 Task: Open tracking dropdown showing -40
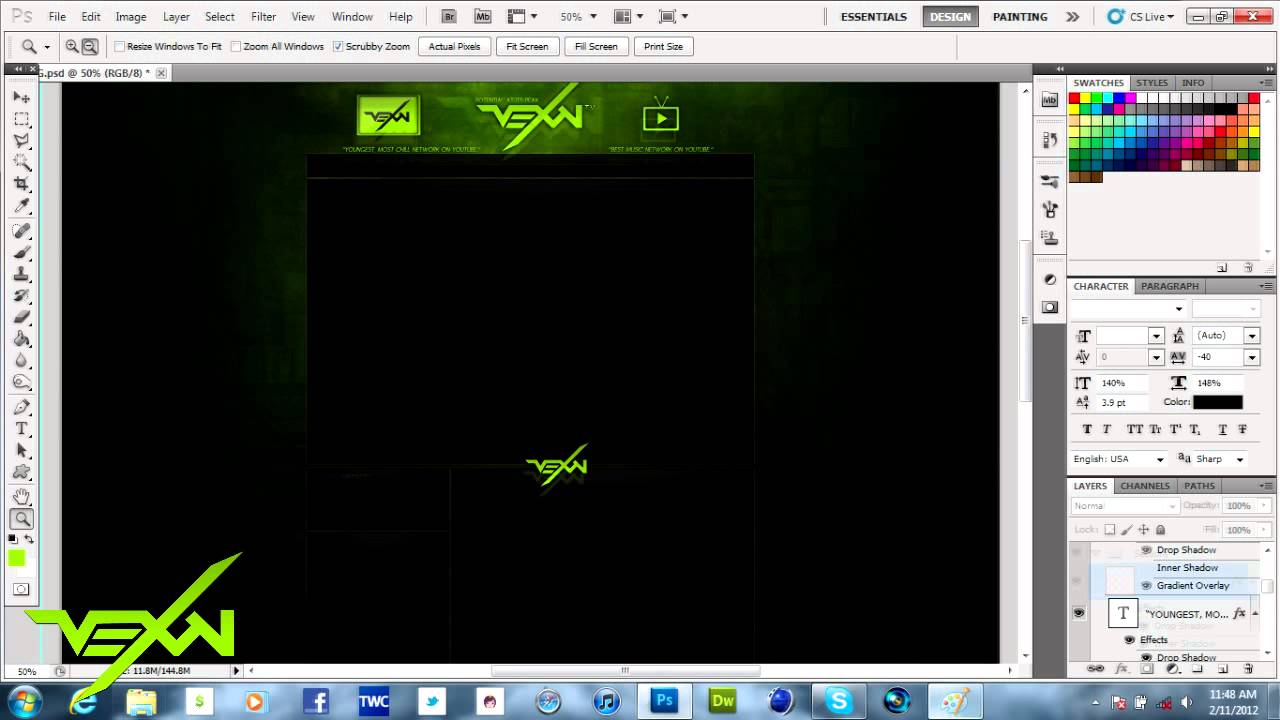[1251, 357]
